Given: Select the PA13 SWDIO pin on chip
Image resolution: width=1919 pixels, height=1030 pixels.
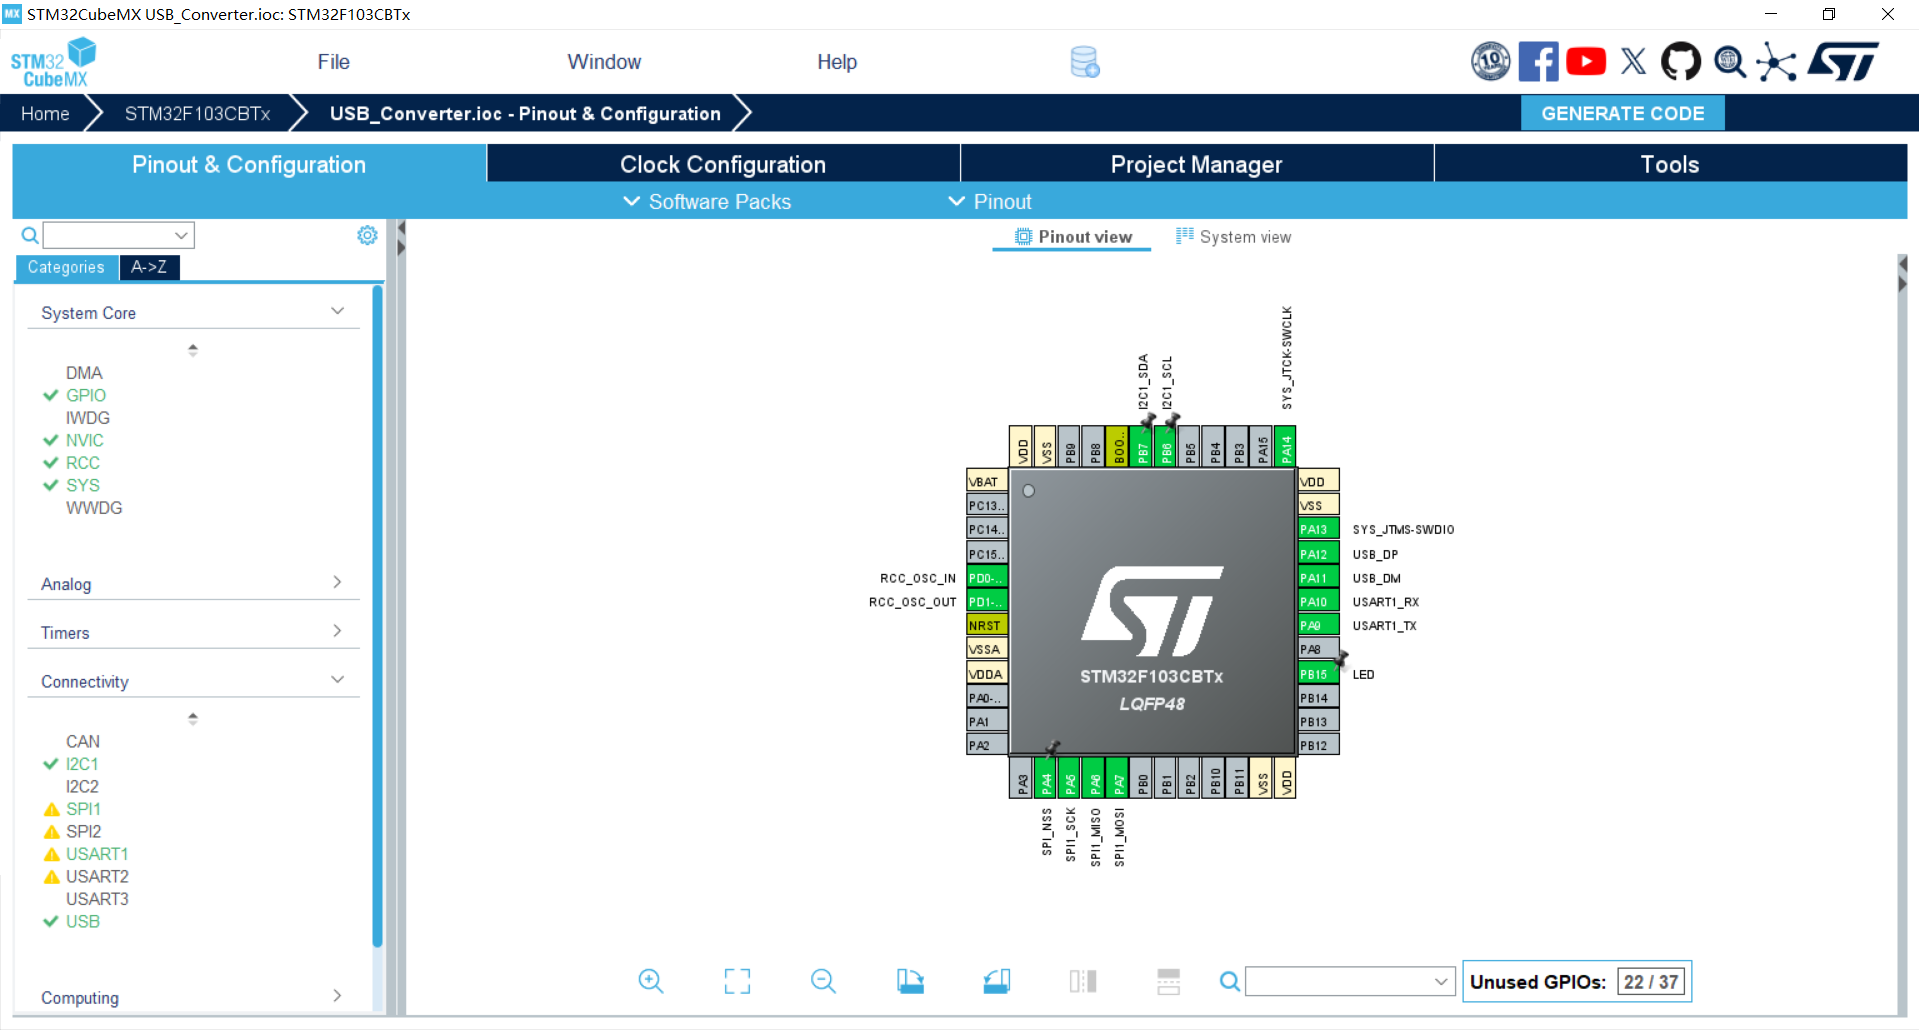Looking at the screenshot, I should [x=1317, y=530].
